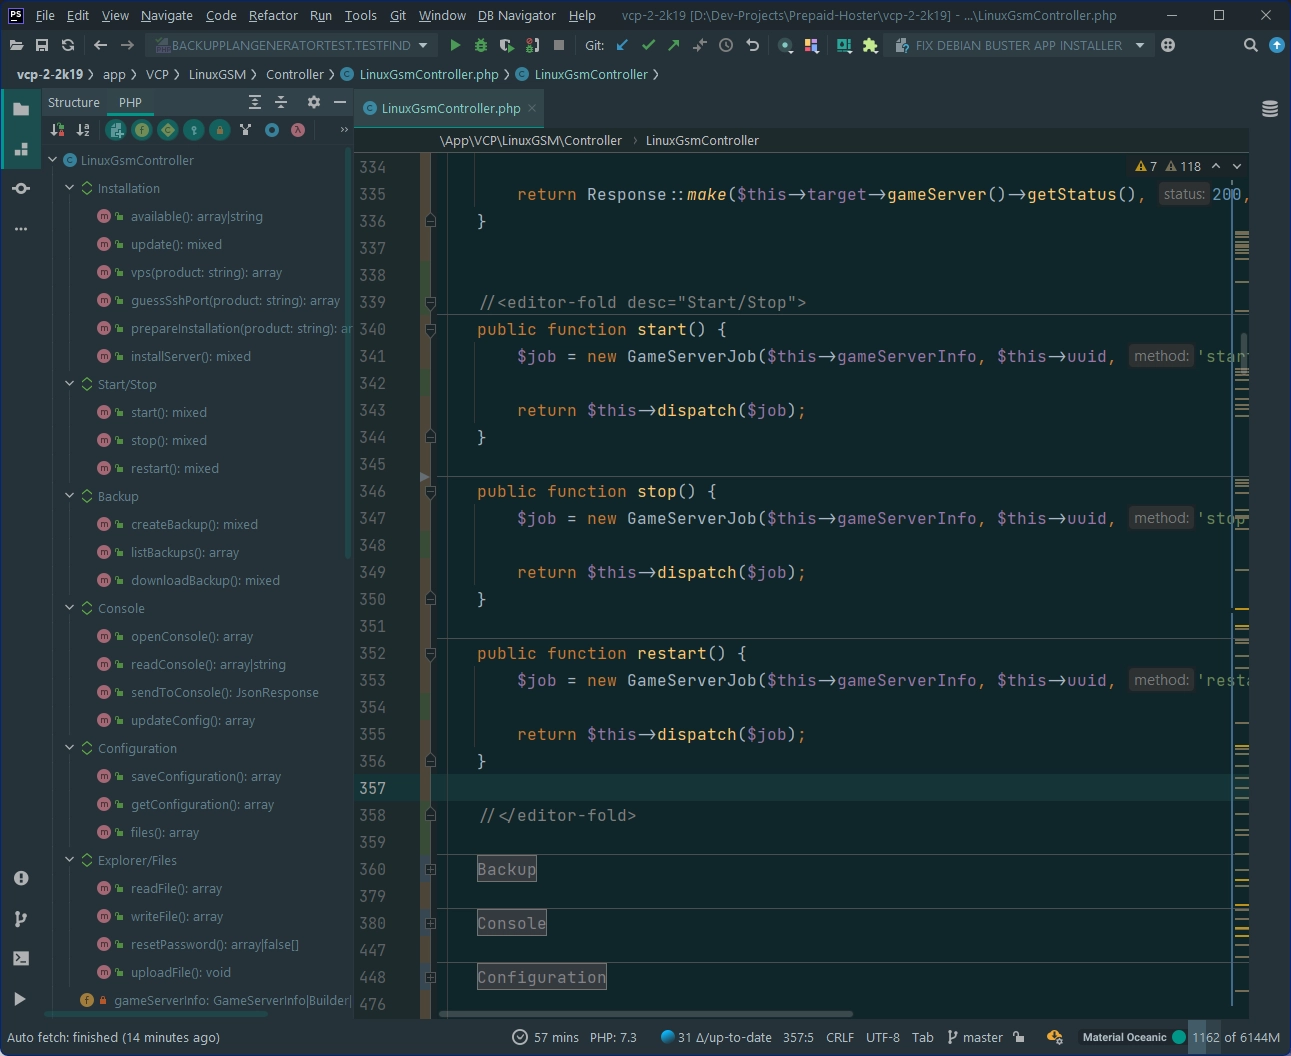Click the memory indicator 1162 of 6144M
This screenshot has height=1056, width=1291.
(x=1235, y=1037)
